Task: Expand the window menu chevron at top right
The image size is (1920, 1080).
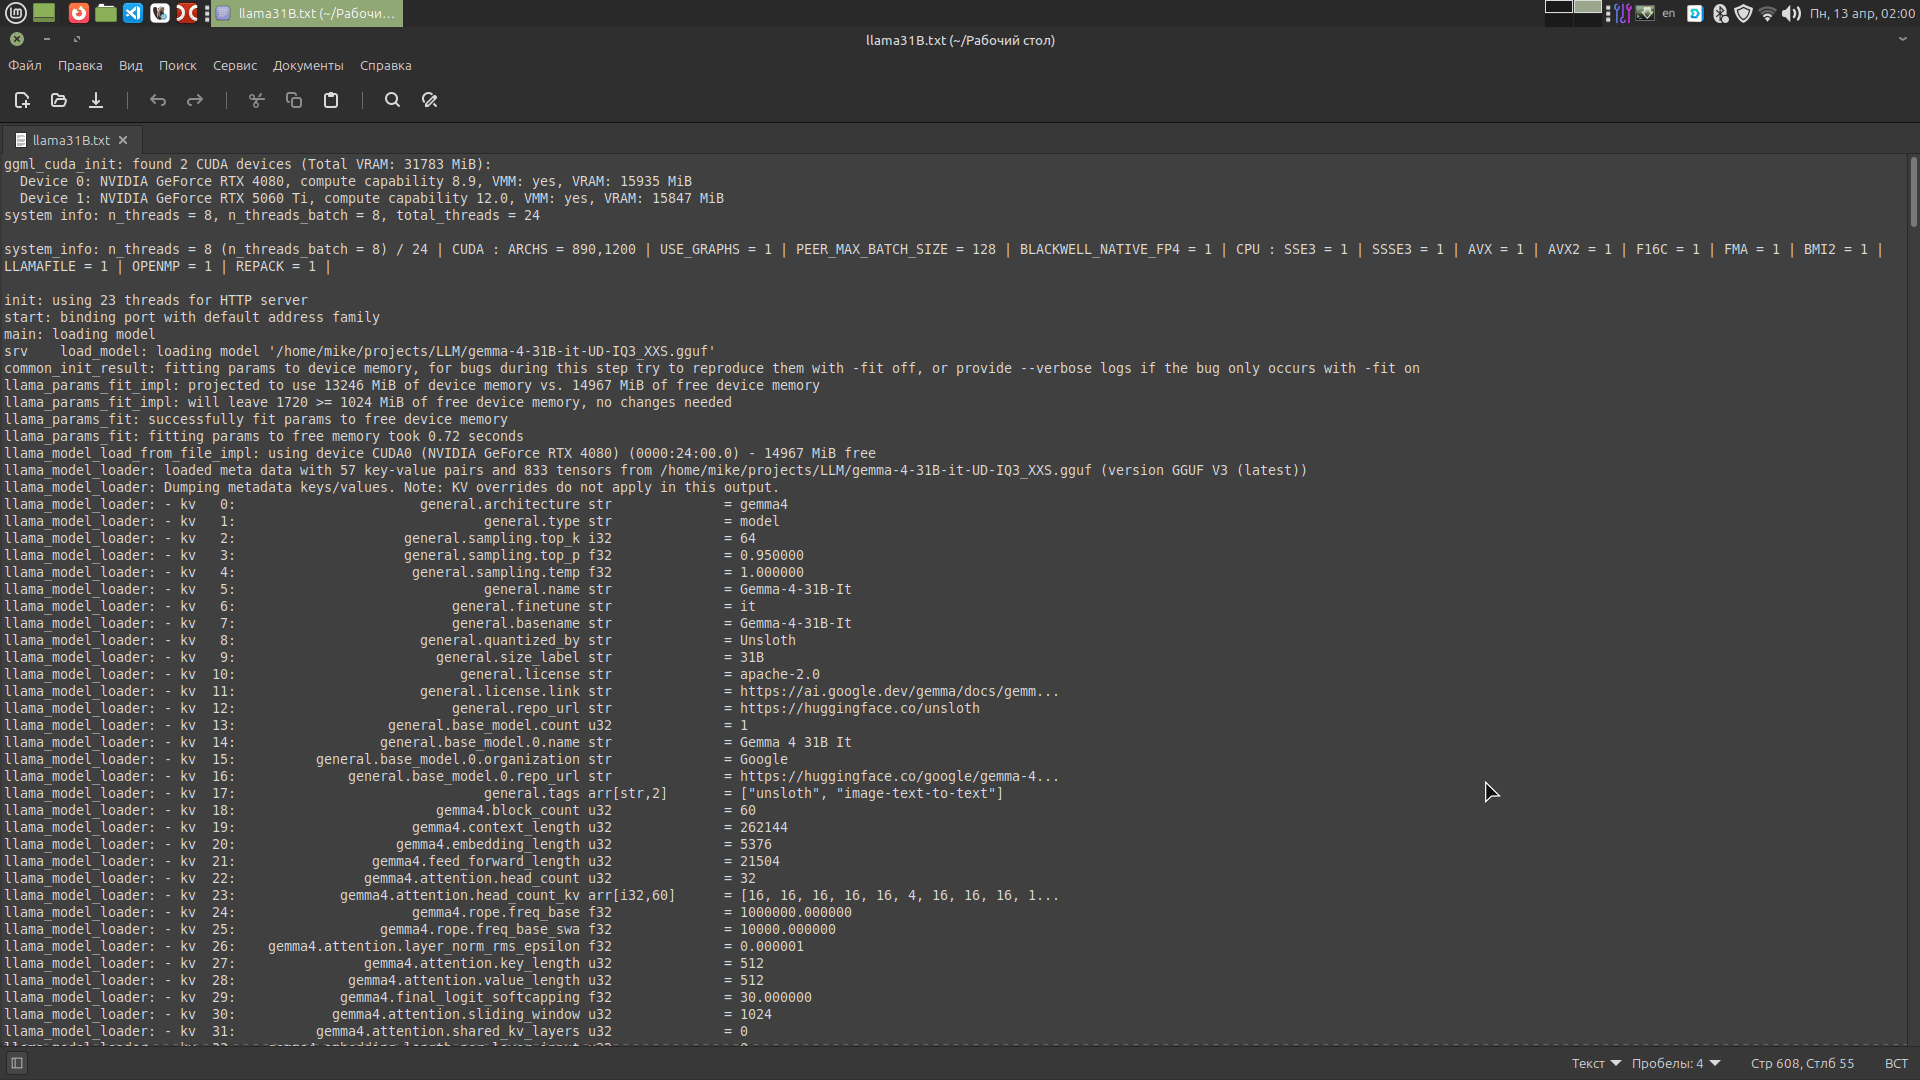Action: tap(1903, 40)
